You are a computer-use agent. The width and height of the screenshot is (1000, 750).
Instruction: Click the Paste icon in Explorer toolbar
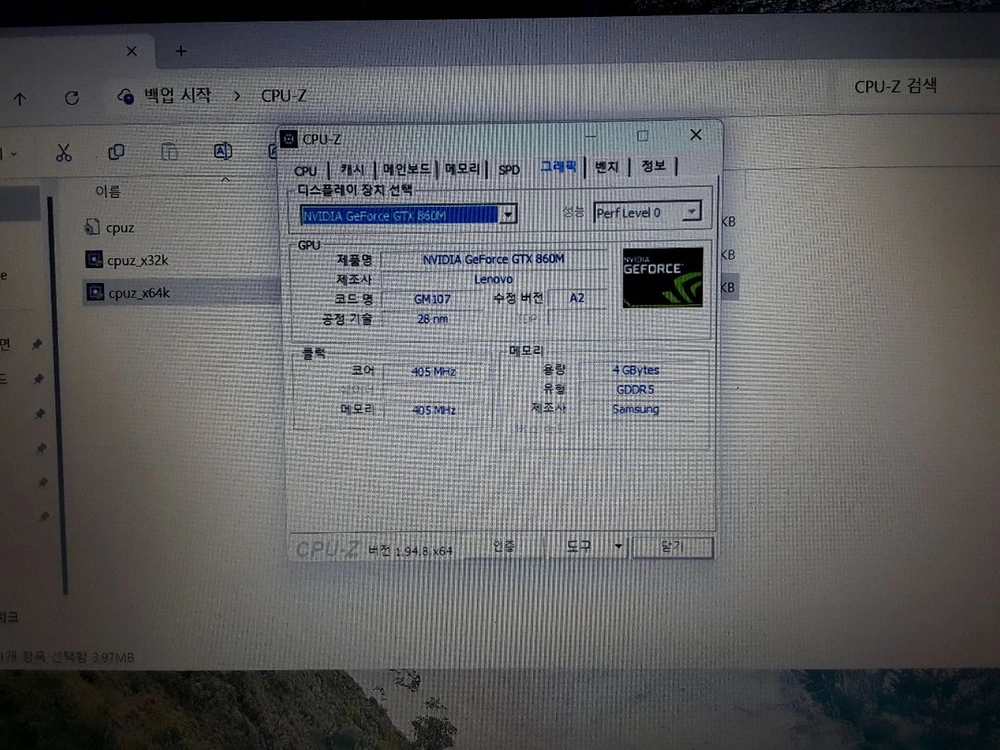tap(169, 151)
